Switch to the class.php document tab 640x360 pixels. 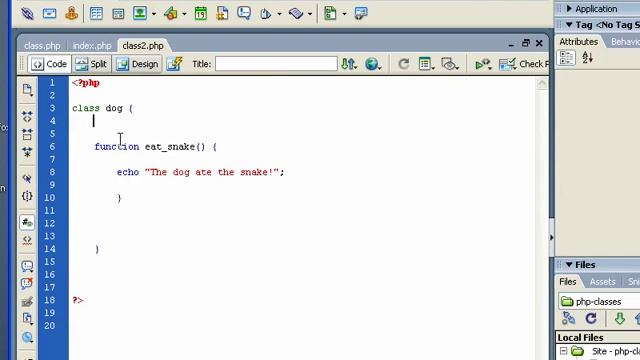[x=42, y=46]
